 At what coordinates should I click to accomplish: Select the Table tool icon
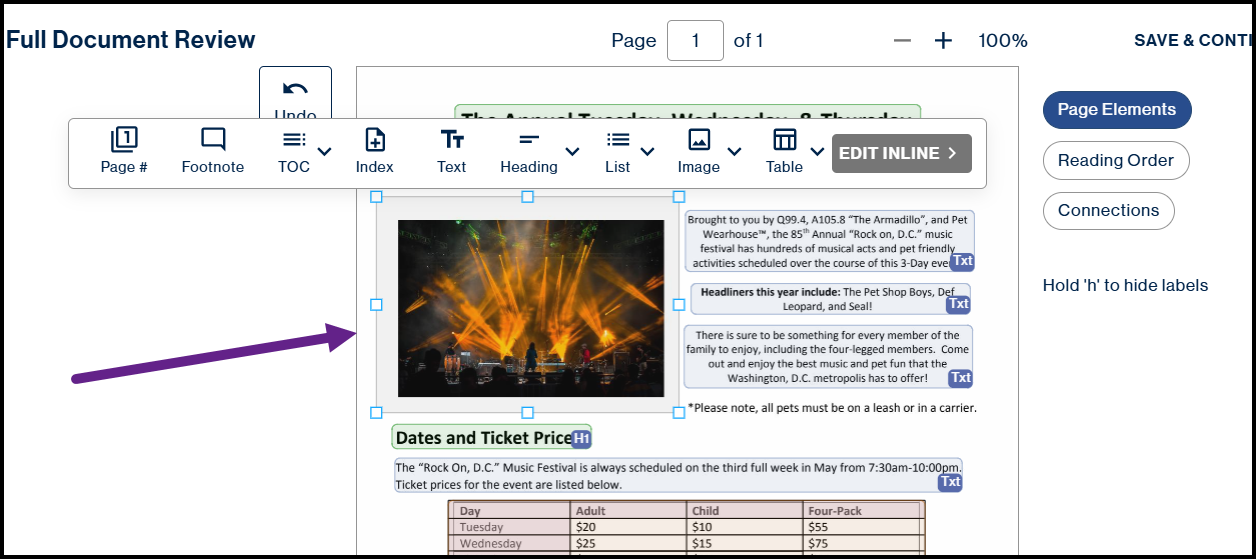pos(785,140)
